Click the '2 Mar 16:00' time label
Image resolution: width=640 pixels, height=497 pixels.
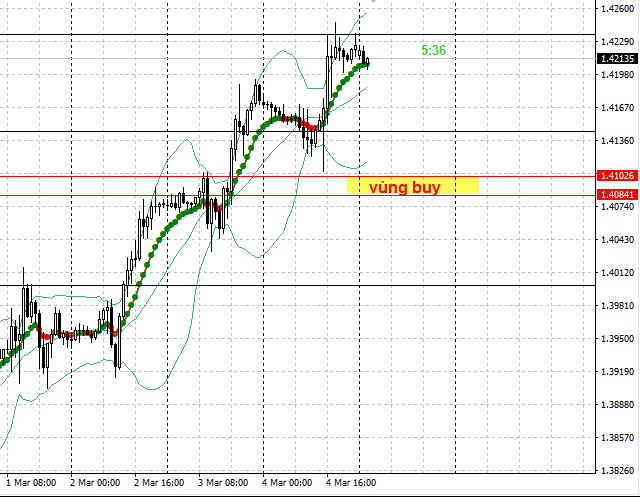(x=159, y=483)
